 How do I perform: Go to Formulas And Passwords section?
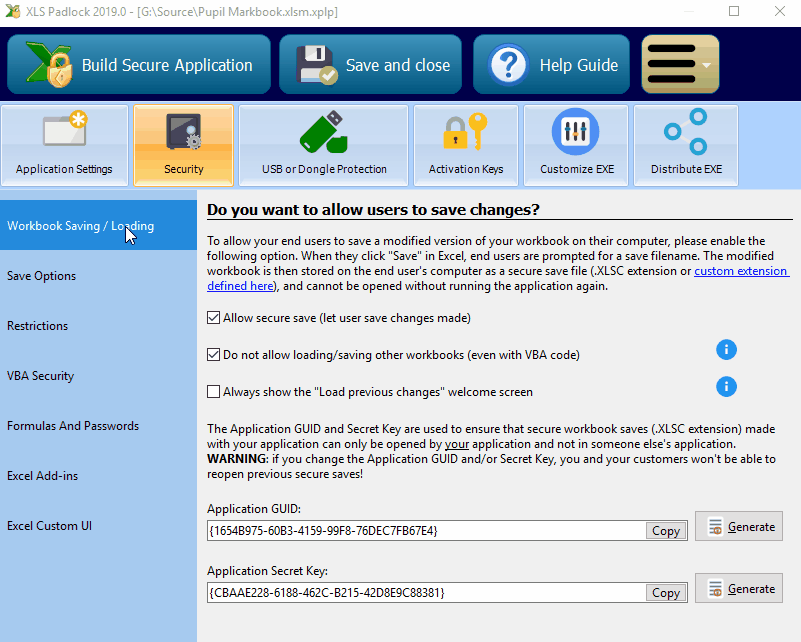pos(73,426)
